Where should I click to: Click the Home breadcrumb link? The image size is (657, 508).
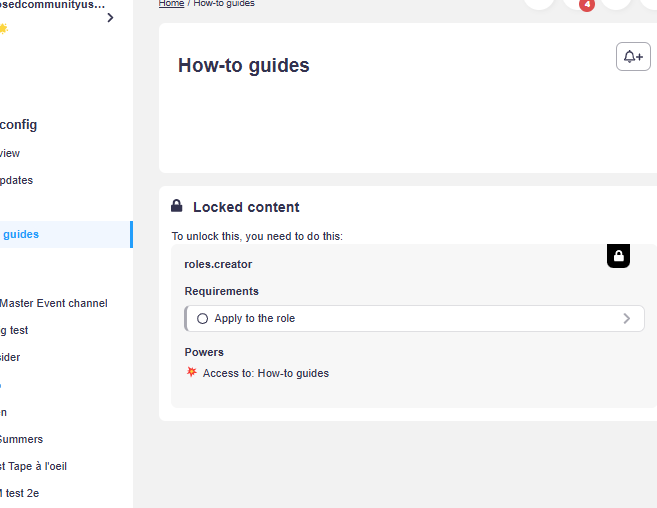[171, 4]
